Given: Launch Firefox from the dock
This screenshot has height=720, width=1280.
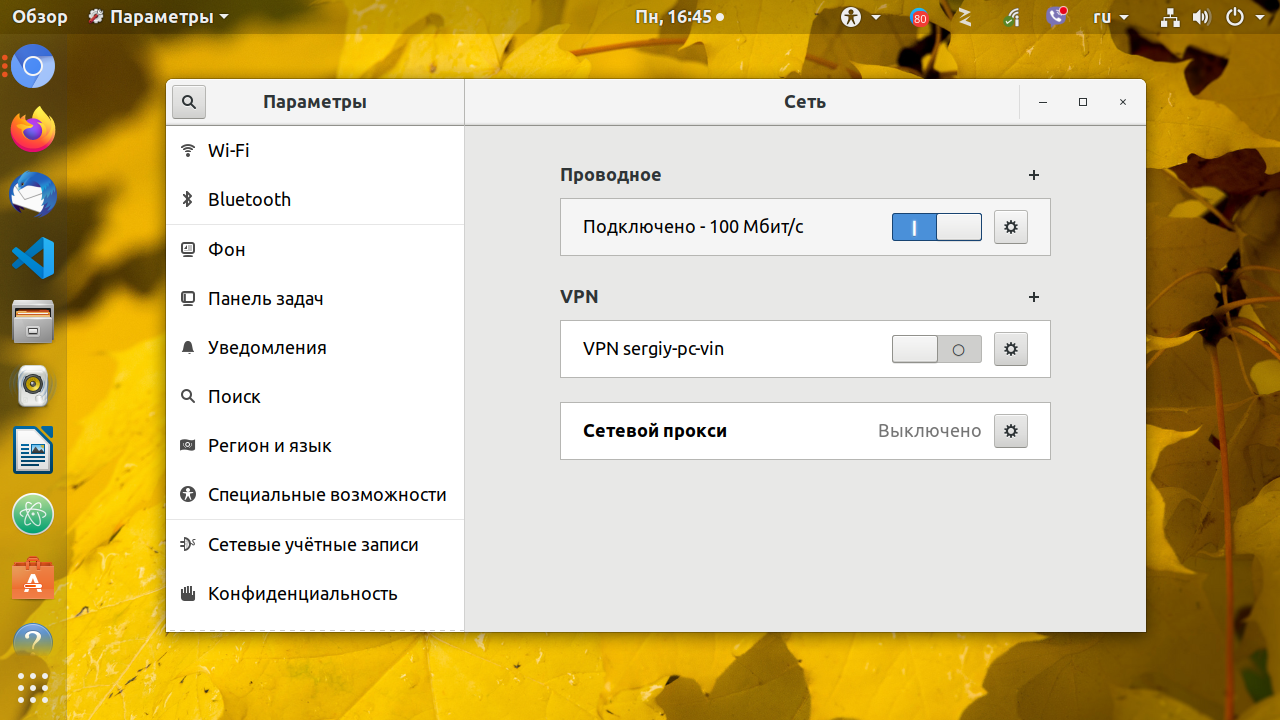Looking at the screenshot, I should pyautogui.click(x=33, y=130).
